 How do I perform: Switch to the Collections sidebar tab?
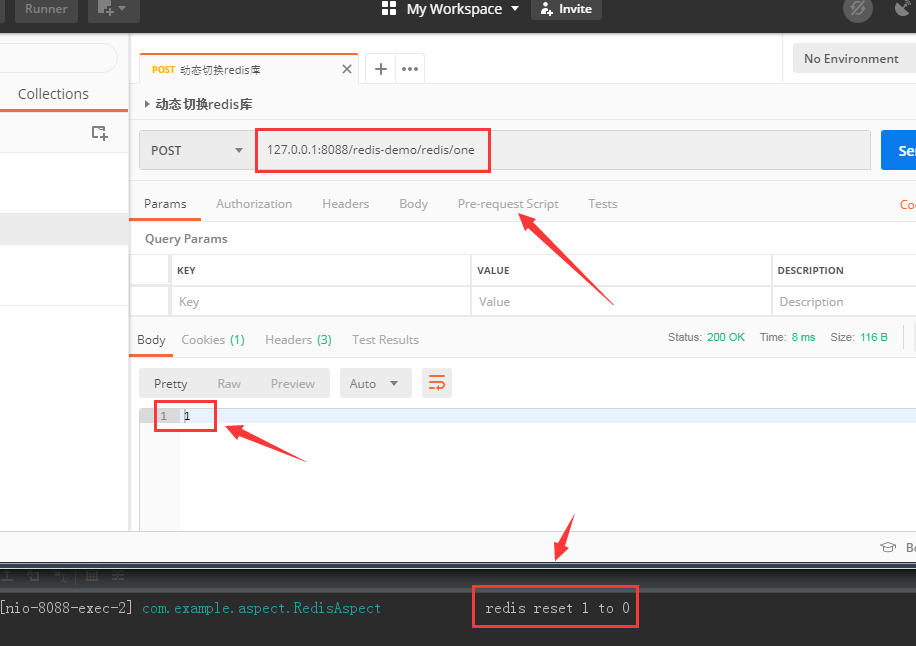53,94
